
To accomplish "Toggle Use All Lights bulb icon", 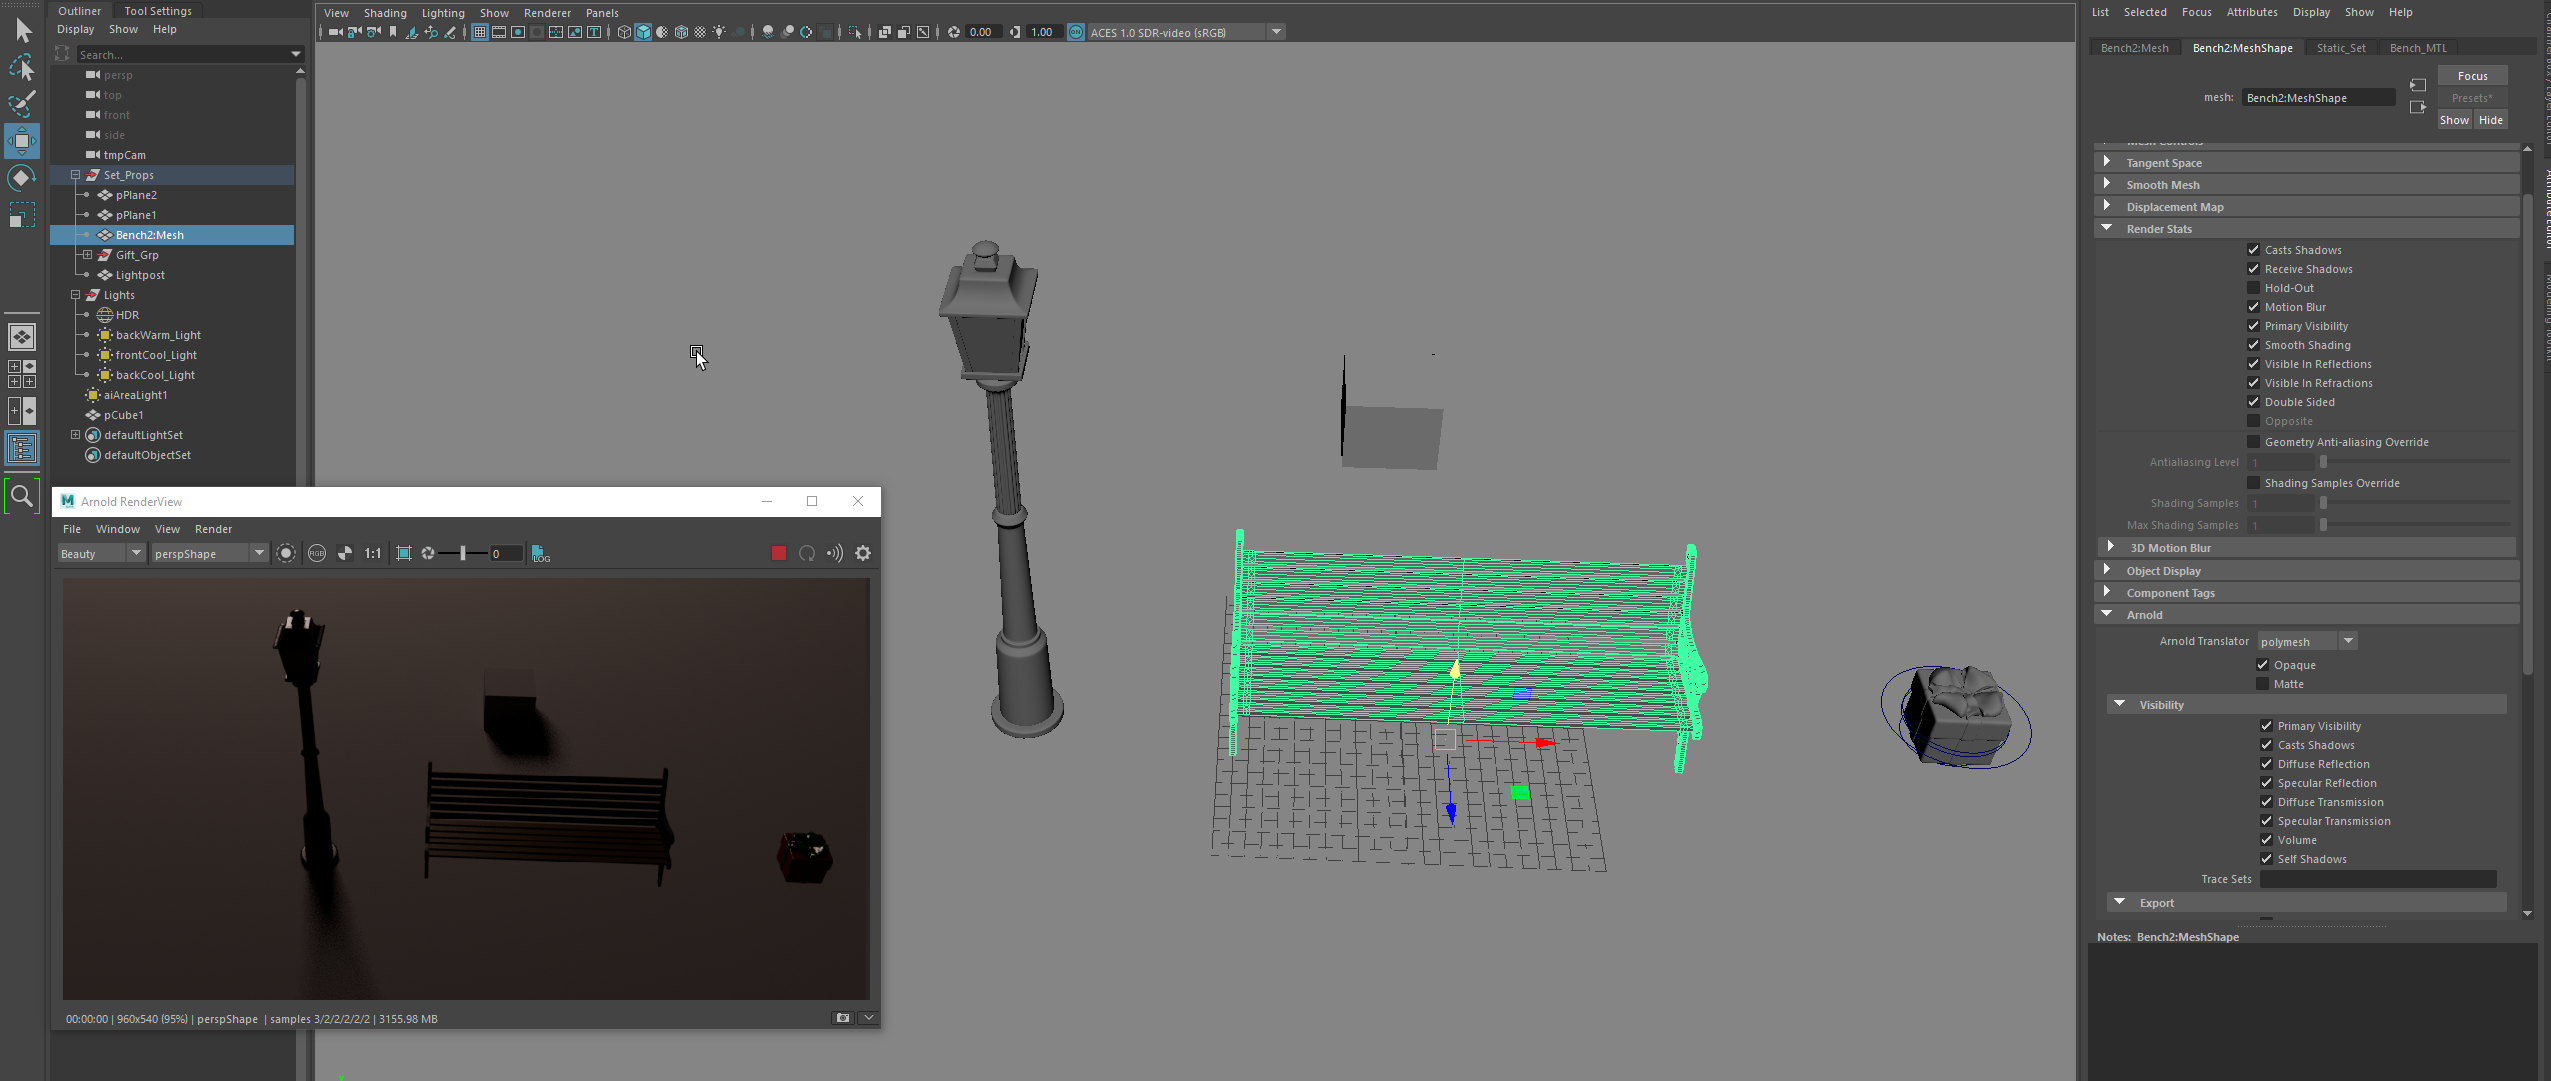I will pyautogui.click(x=719, y=32).
